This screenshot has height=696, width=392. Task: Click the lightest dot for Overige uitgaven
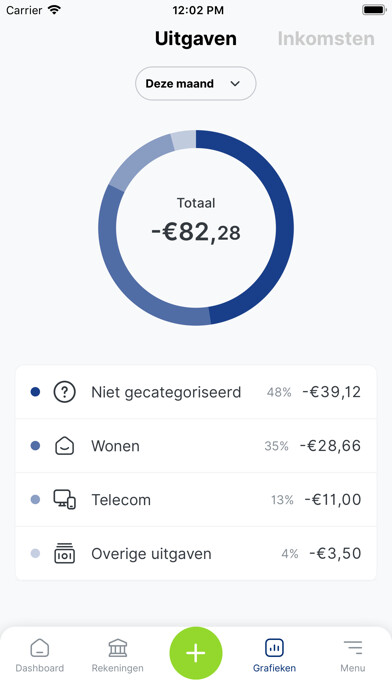click(35, 554)
